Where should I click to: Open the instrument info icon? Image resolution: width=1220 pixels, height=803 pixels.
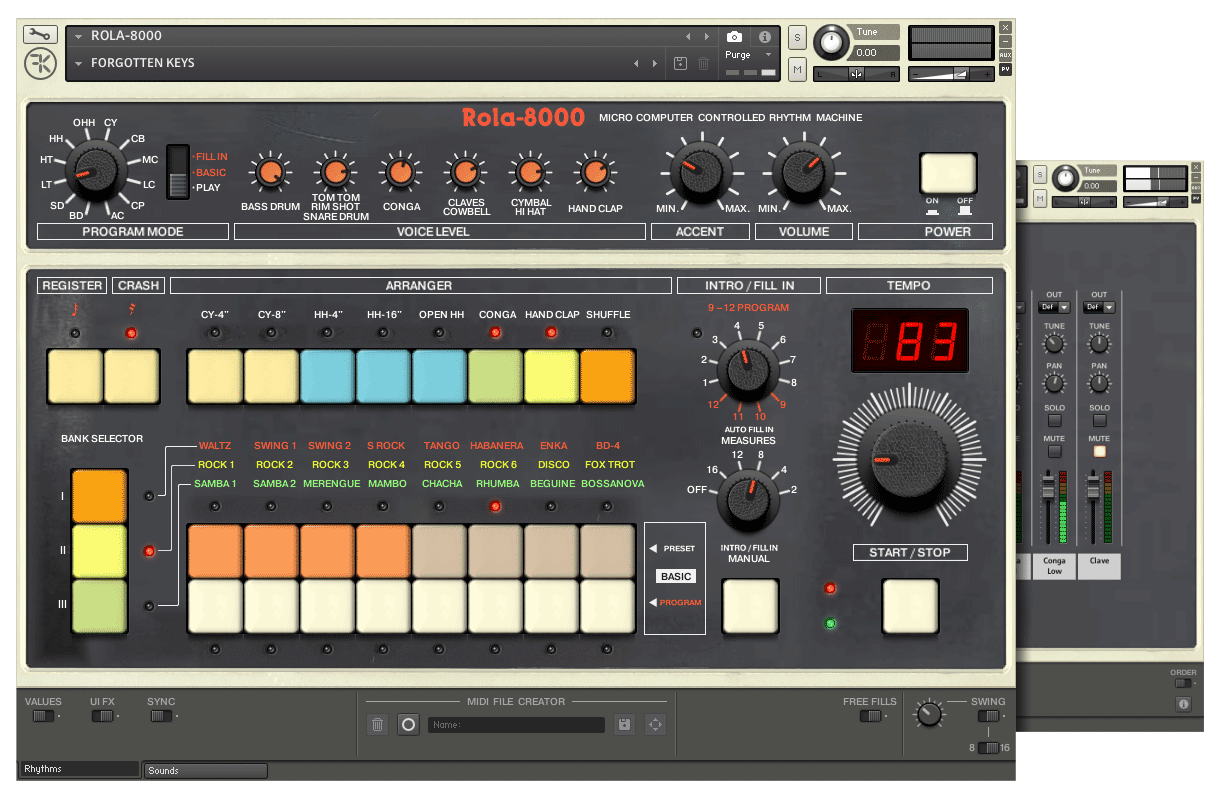[x=764, y=37]
